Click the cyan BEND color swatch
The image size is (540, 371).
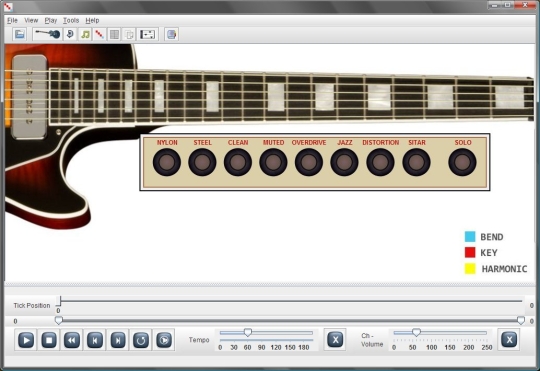coord(470,237)
